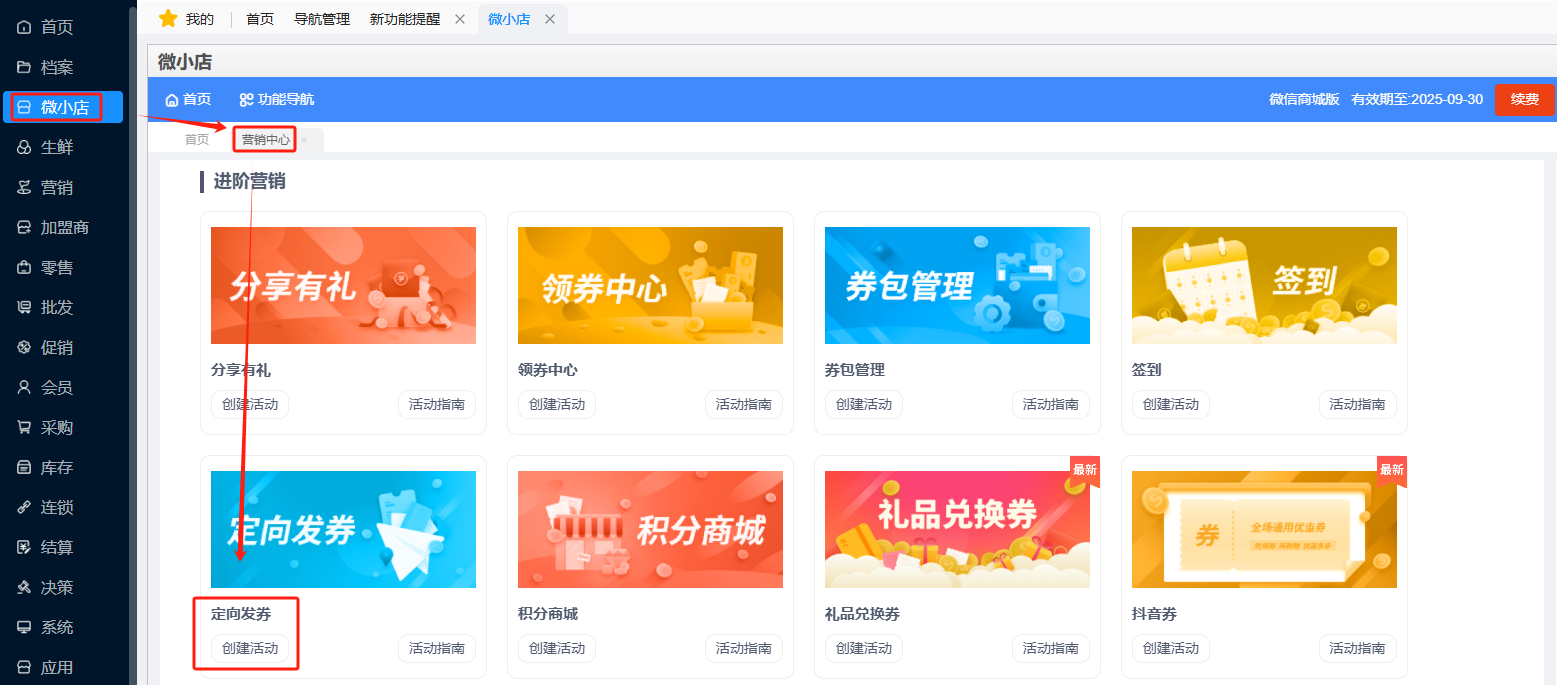Click the star icon beside 我的
1557x685 pixels.
pyautogui.click(x=168, y=19)
